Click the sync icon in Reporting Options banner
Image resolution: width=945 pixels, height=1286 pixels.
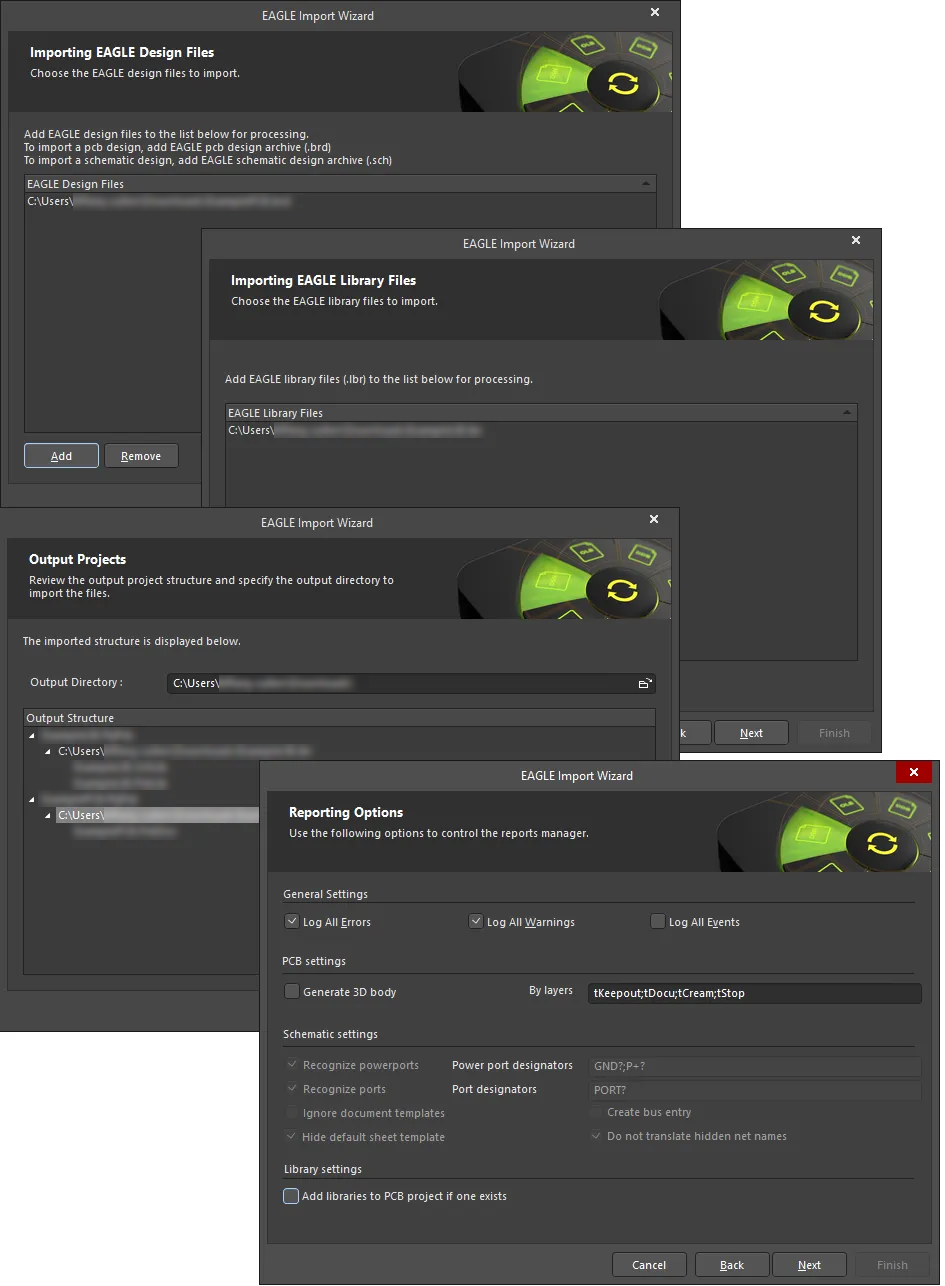point(882,843)
